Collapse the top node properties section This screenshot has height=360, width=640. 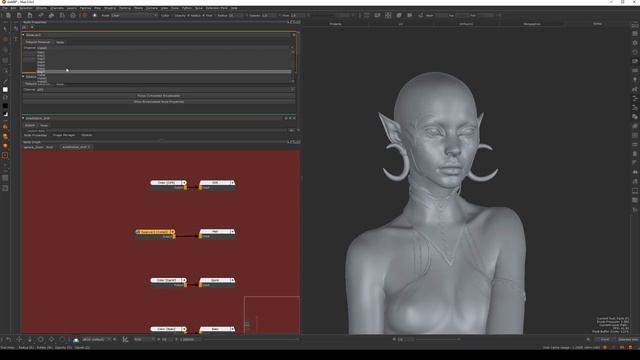23,35
